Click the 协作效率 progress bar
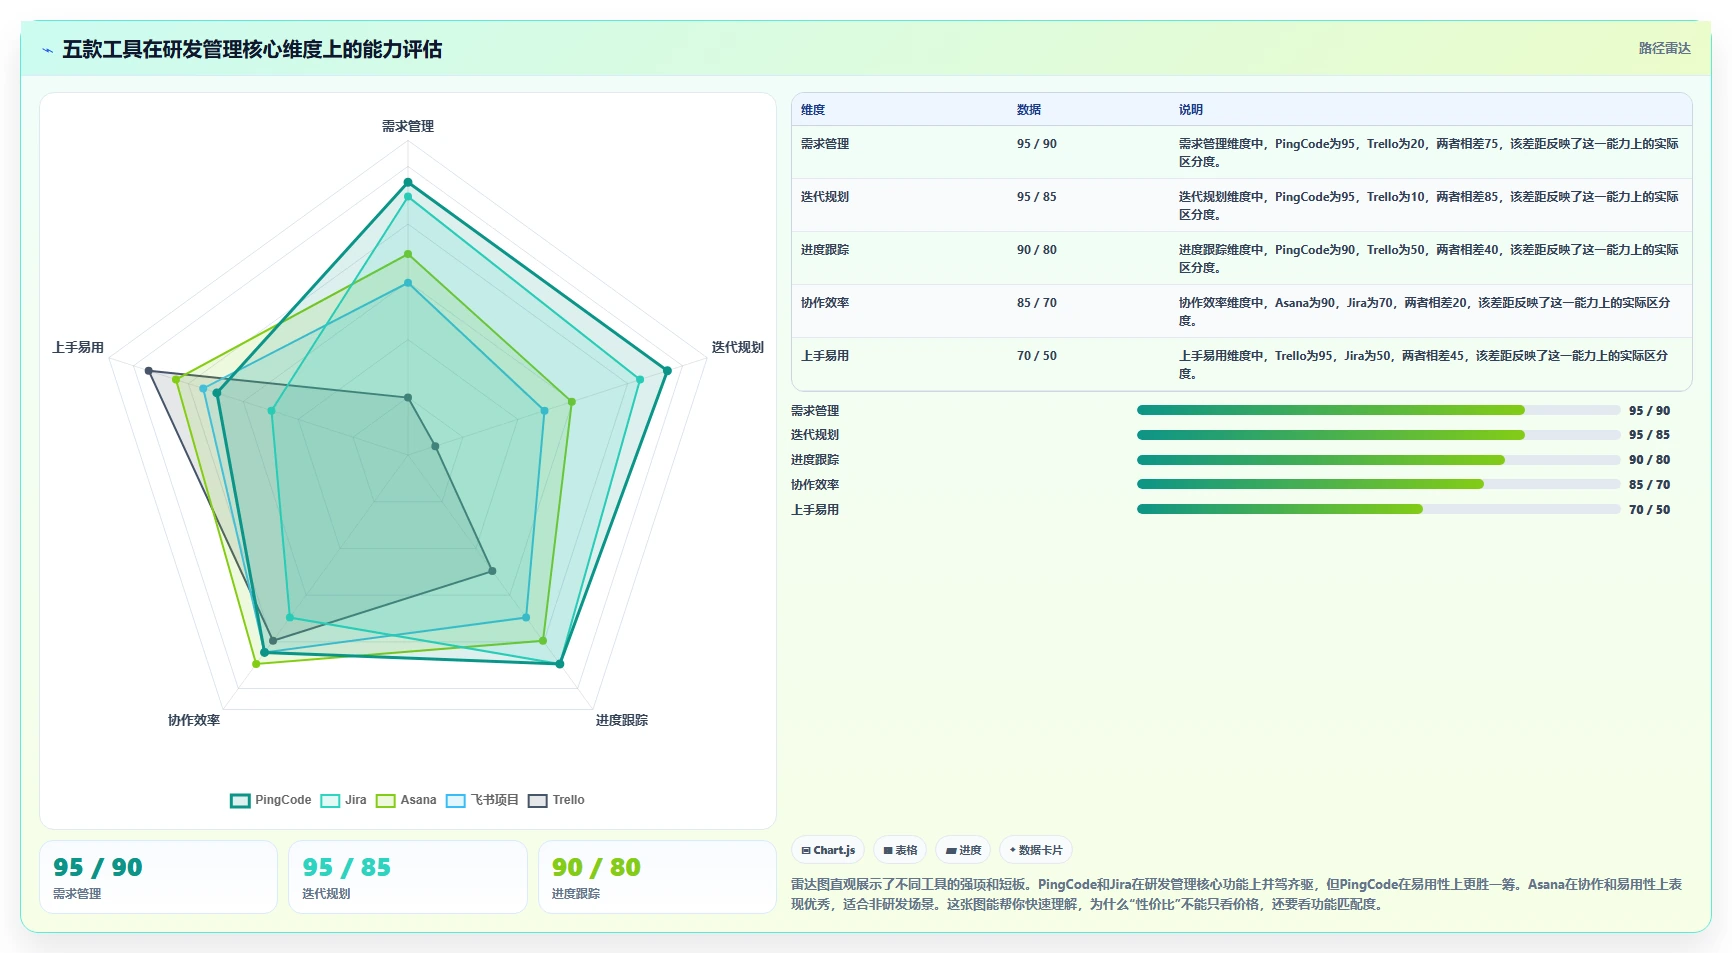Image resolution: width=1732 pixels, height=953 pixels. [x=1378, y=484]
